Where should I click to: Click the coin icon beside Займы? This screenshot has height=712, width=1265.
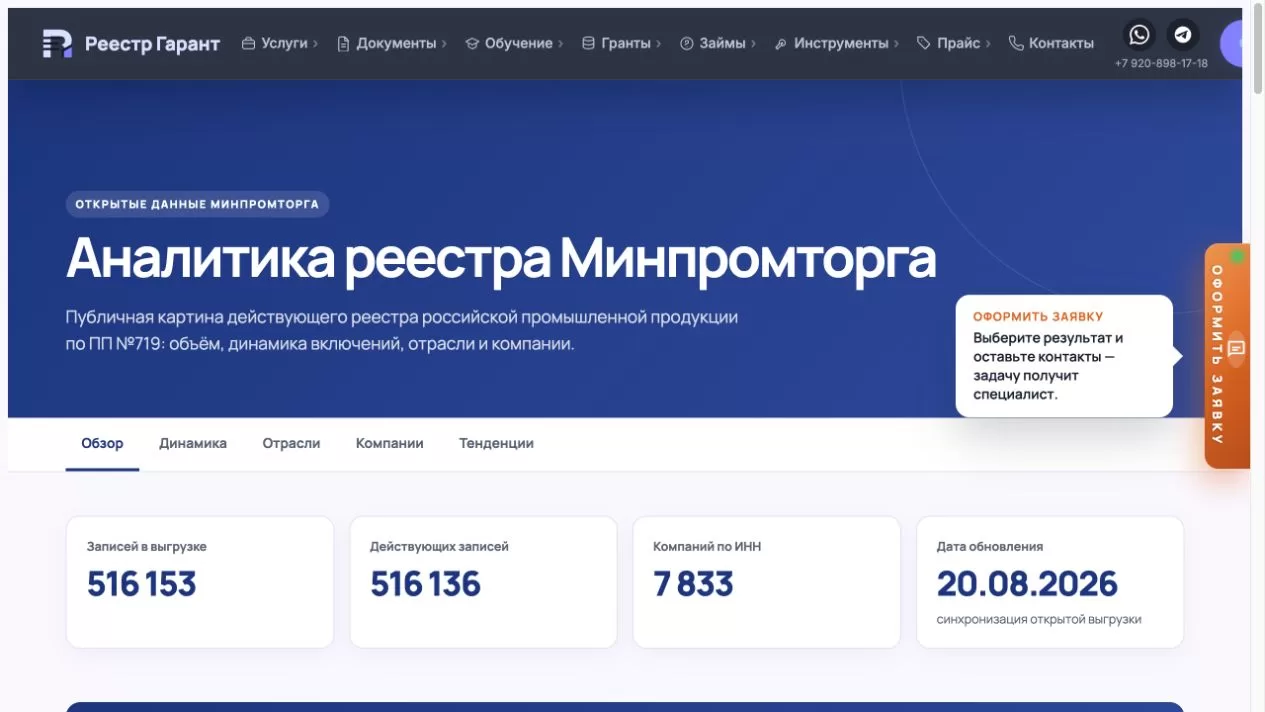(687, 44)
